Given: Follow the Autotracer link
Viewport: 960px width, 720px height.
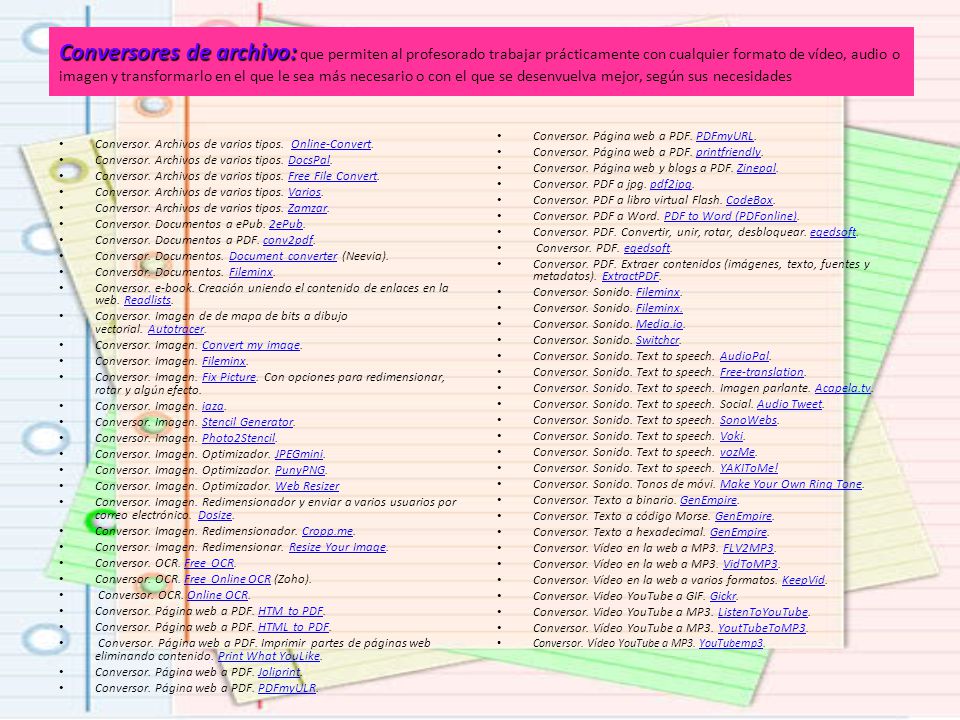Looking at the screenshot, I should pos(176,329).
